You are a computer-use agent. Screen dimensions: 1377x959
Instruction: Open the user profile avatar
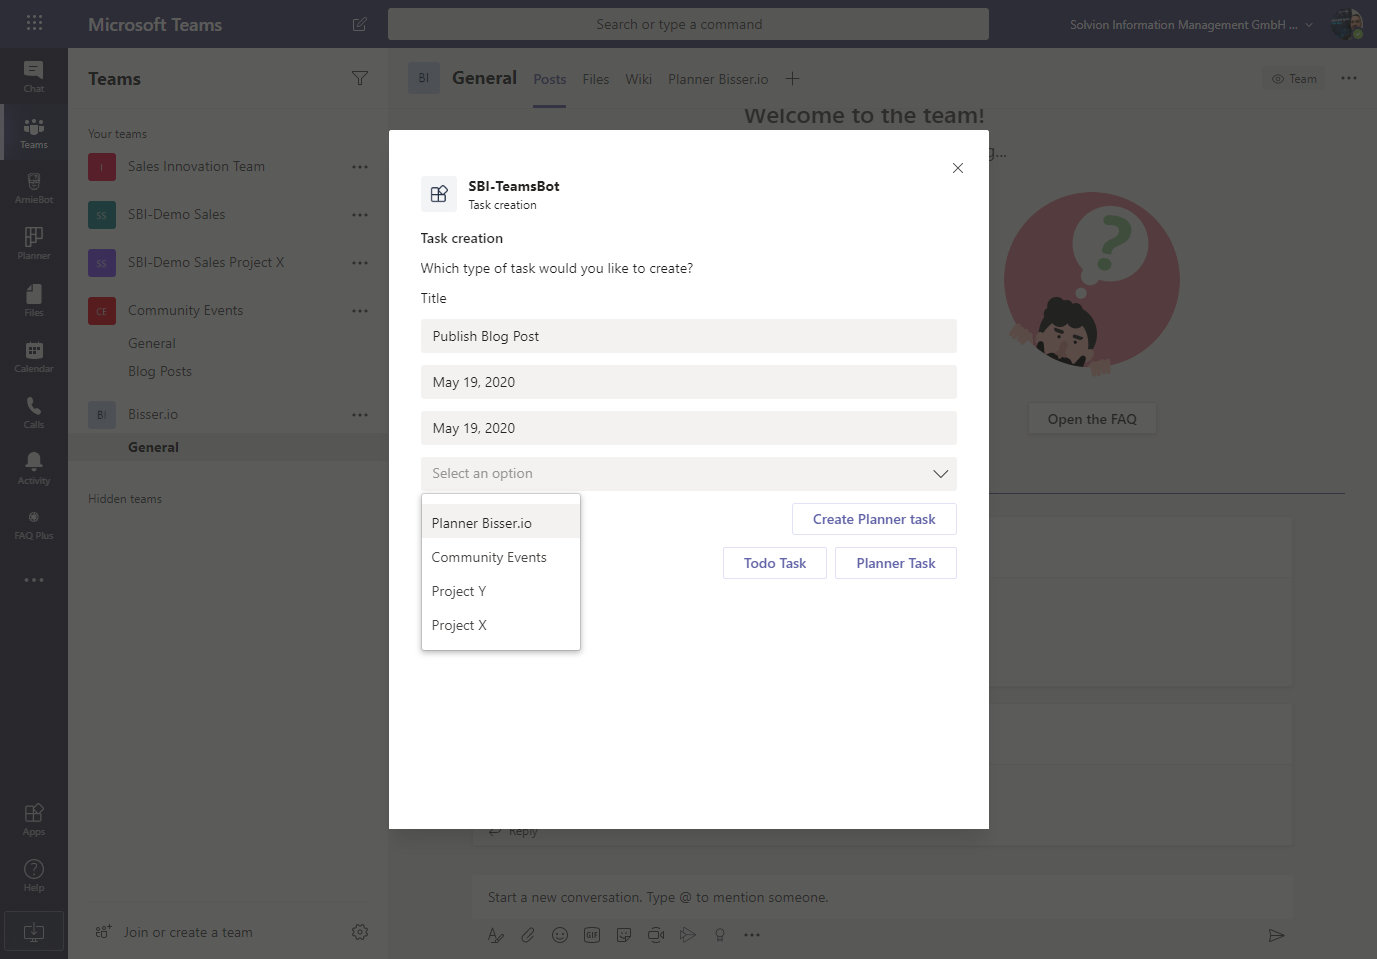tap(1346, 24)
